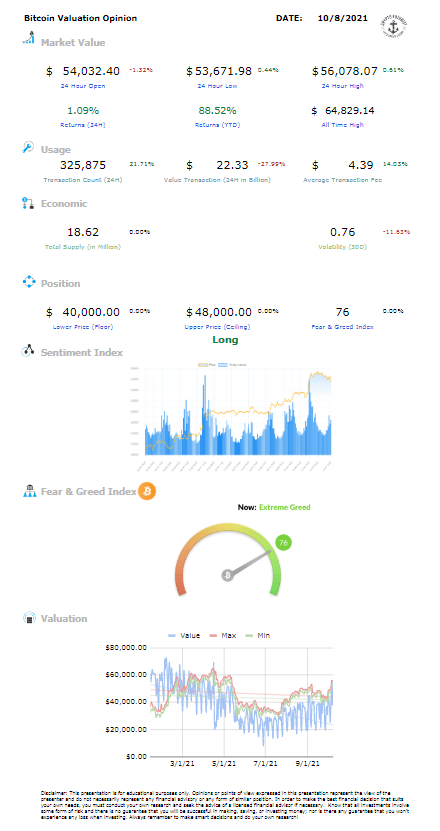
Task: Click the orange Bitcoin logo icon
Action: [147, 491]
